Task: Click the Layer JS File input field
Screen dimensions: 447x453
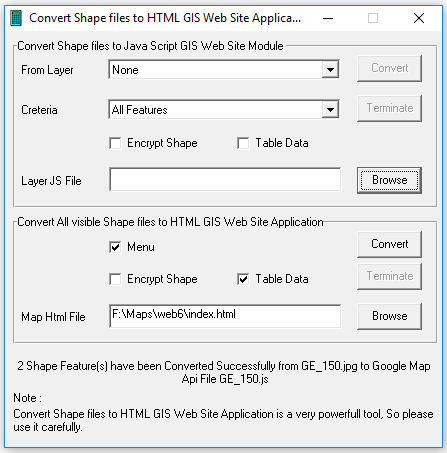Action: pos(225,180)
